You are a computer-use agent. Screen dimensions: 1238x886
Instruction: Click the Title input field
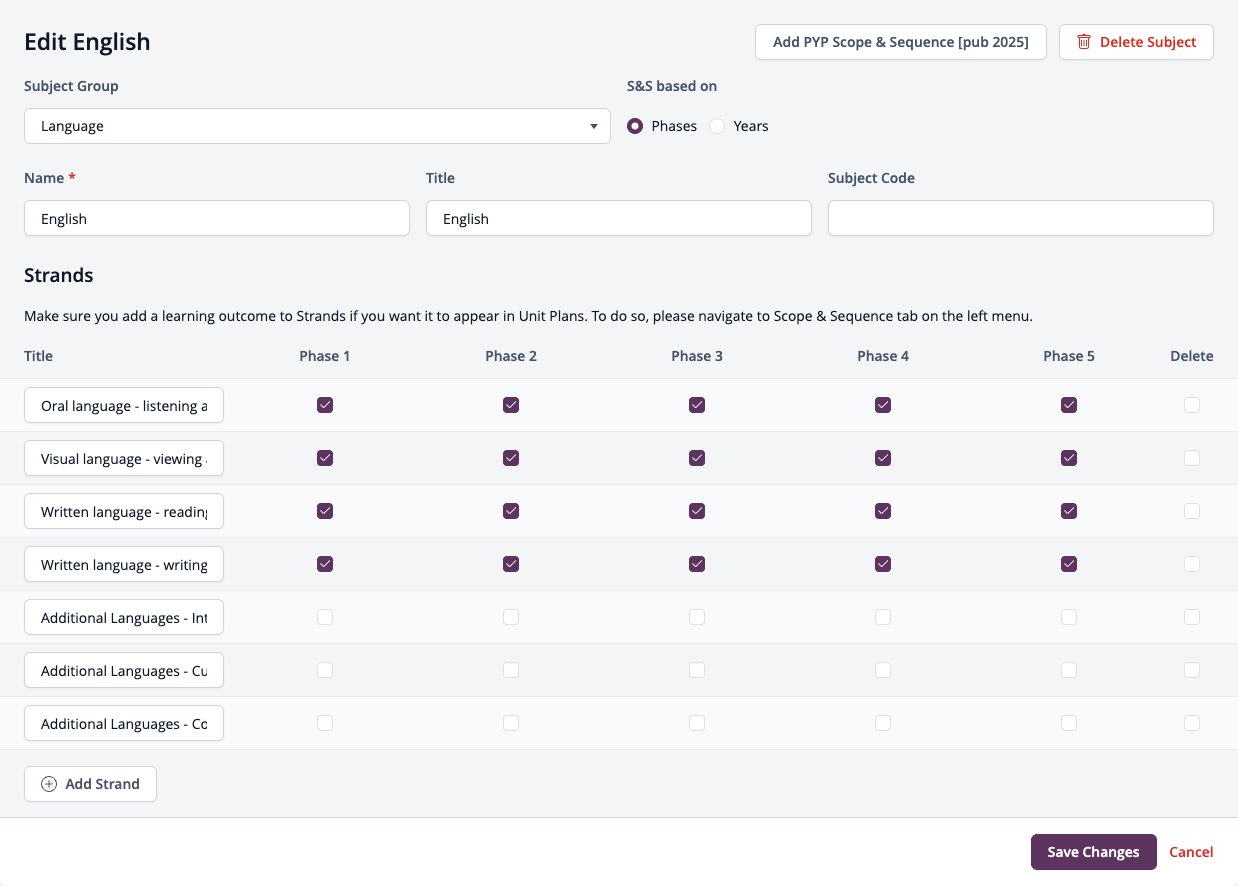coord(619,218)
